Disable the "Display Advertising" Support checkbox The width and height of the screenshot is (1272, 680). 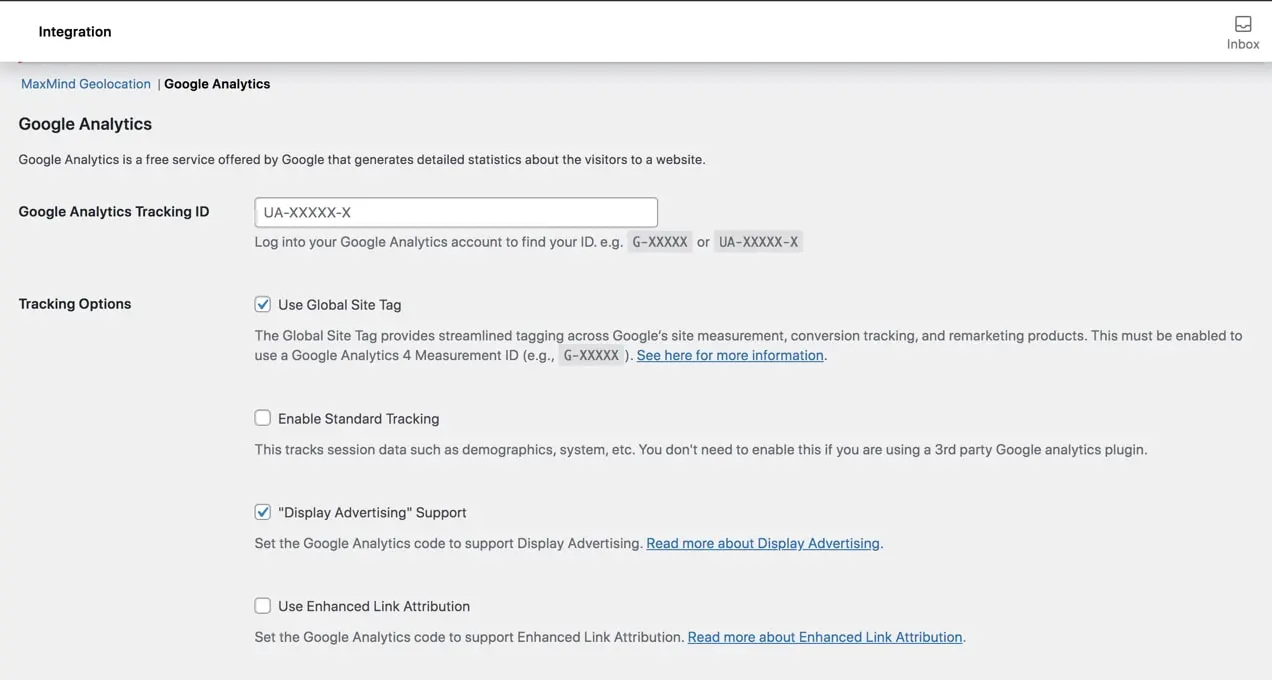pos(263,512)
